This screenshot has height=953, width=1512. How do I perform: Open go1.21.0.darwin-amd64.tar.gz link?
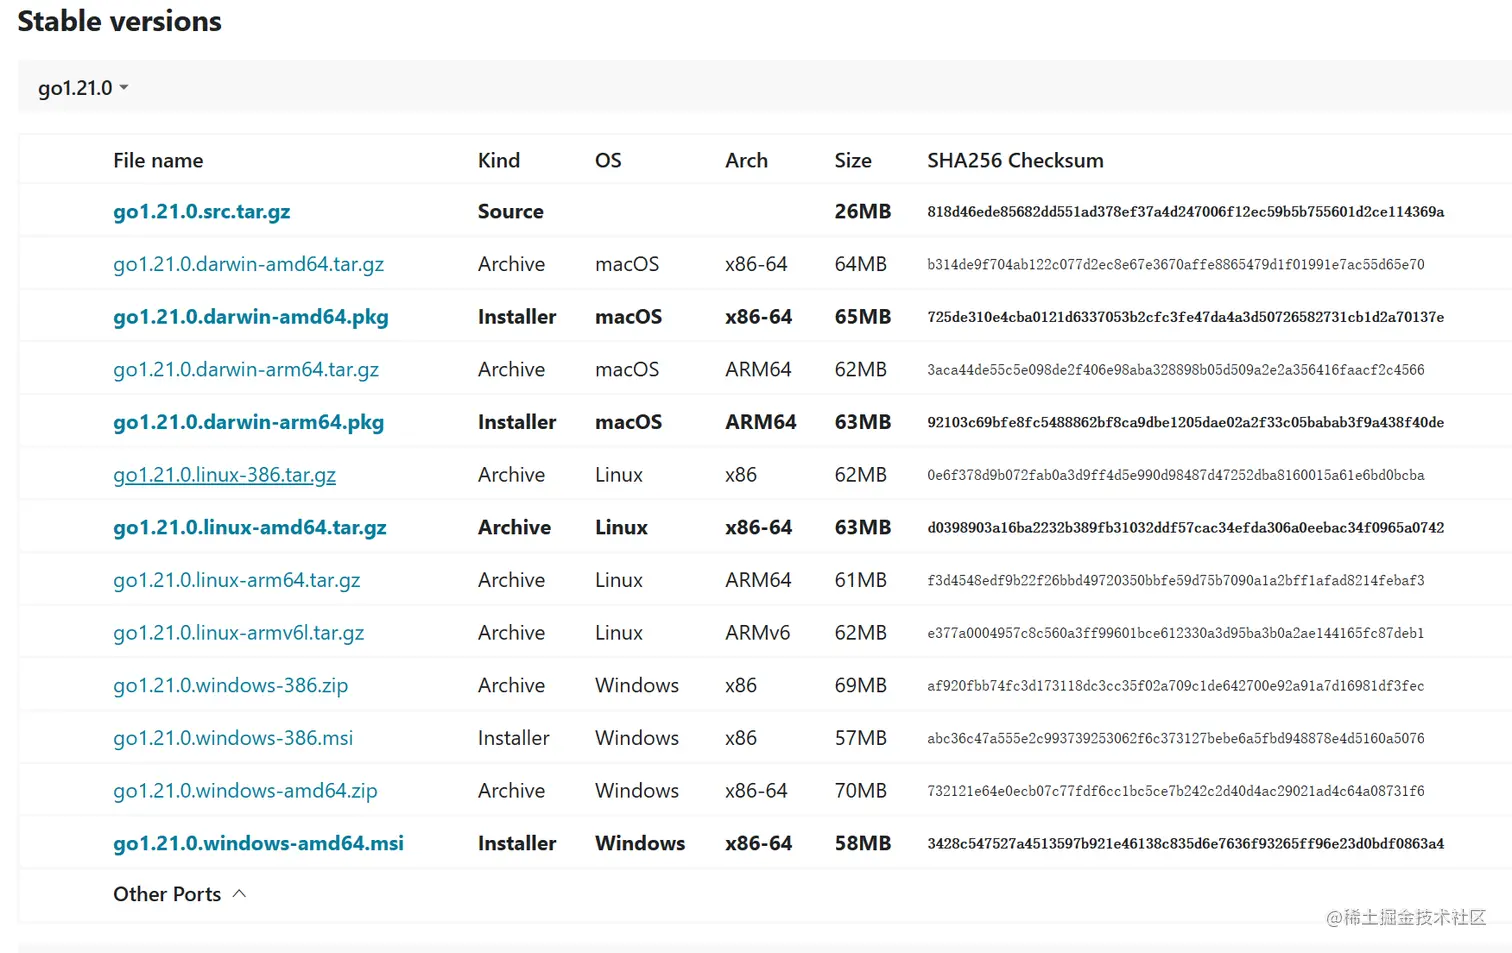(x=248, y=264)
